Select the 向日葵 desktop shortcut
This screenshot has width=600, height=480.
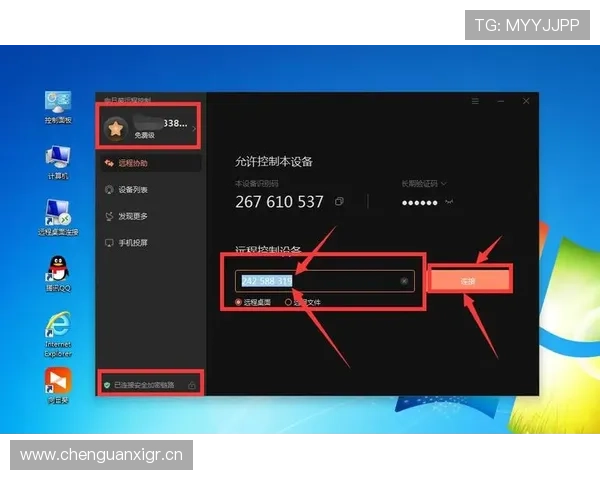coord(58,386)
